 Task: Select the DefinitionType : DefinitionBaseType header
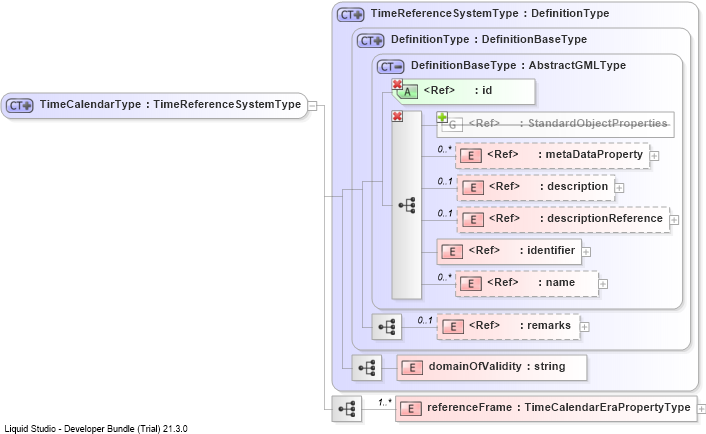[x=489, y=40]
